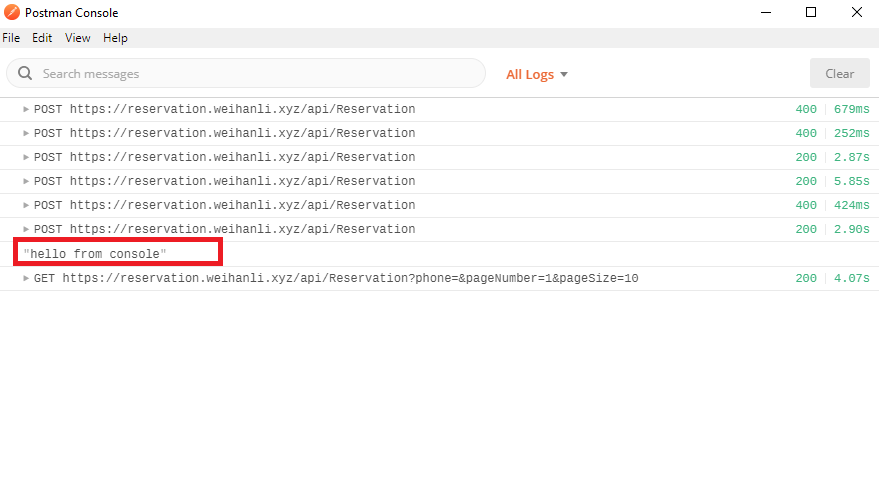The width and height of the screenshot is (879, 493).
Task: Expand the GET Reservation request row
Action: point(26,278)
